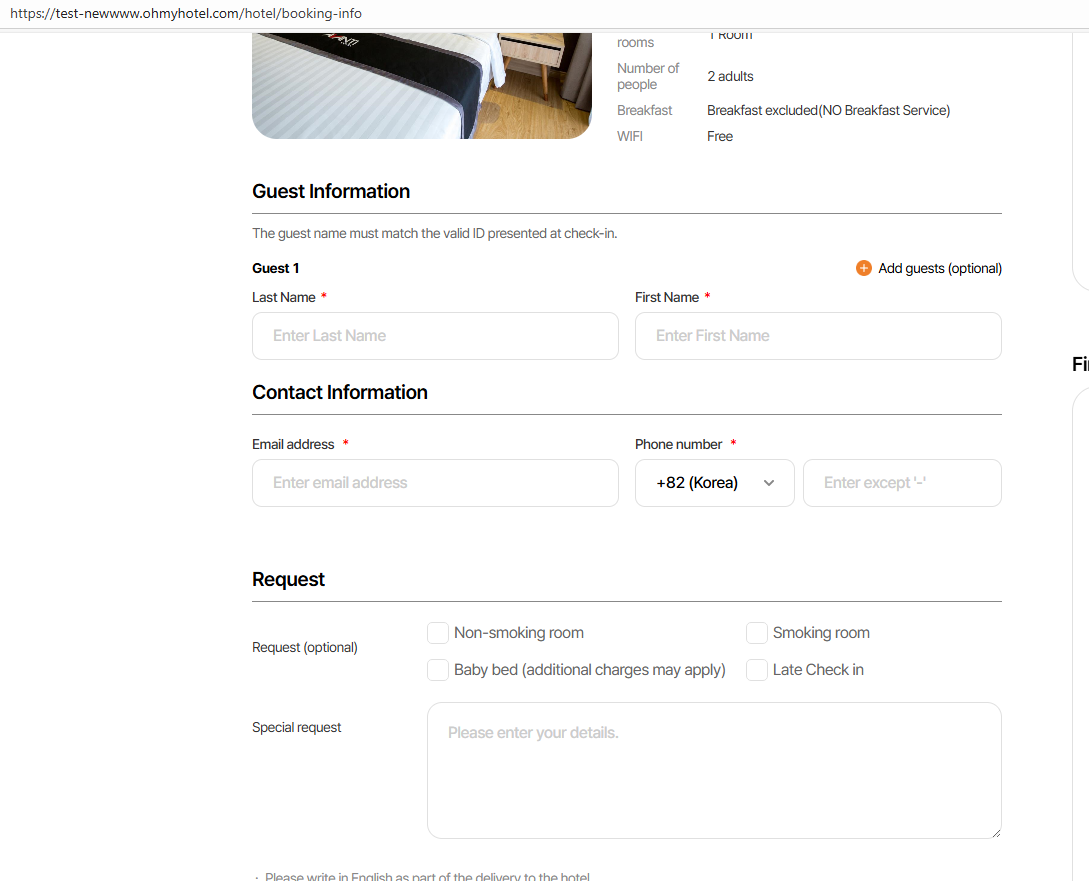Click the Add guests (optional) link text
The width and height of the screenshot is (1089, 881).
(940, 268)
